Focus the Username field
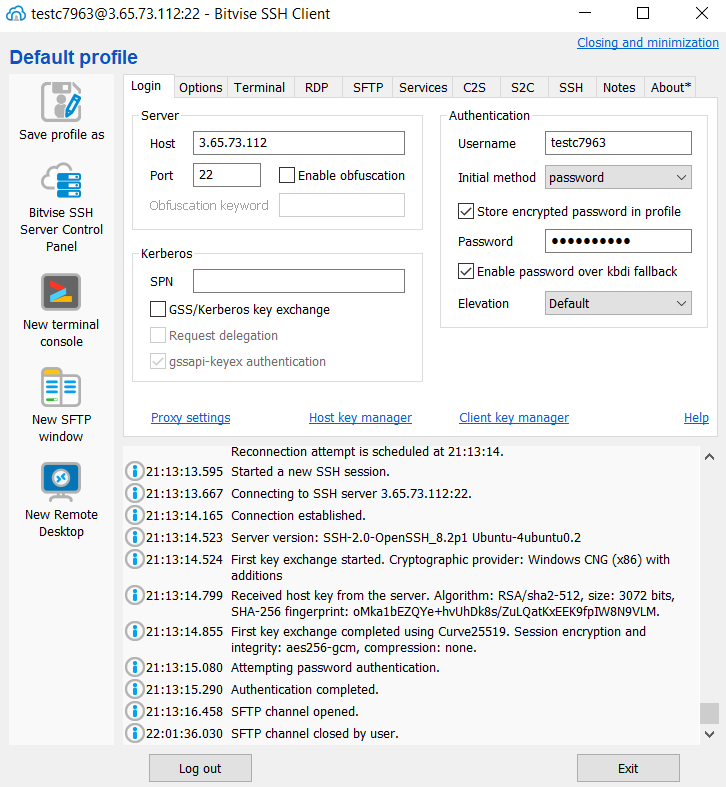This screenshot has width=726, height=787. click(x=618, y=143)
